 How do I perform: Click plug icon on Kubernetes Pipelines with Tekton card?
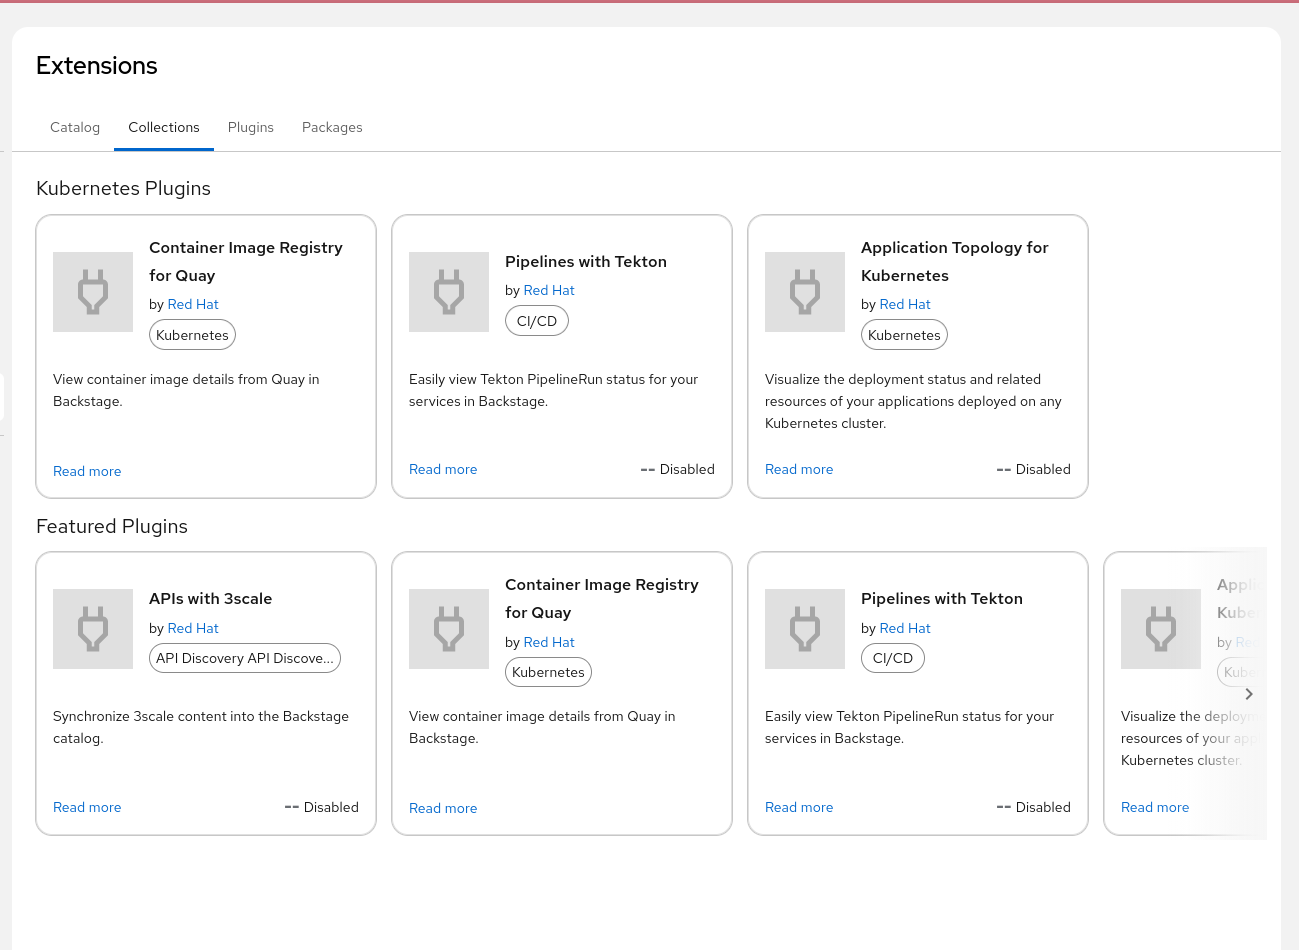point(449,292)
